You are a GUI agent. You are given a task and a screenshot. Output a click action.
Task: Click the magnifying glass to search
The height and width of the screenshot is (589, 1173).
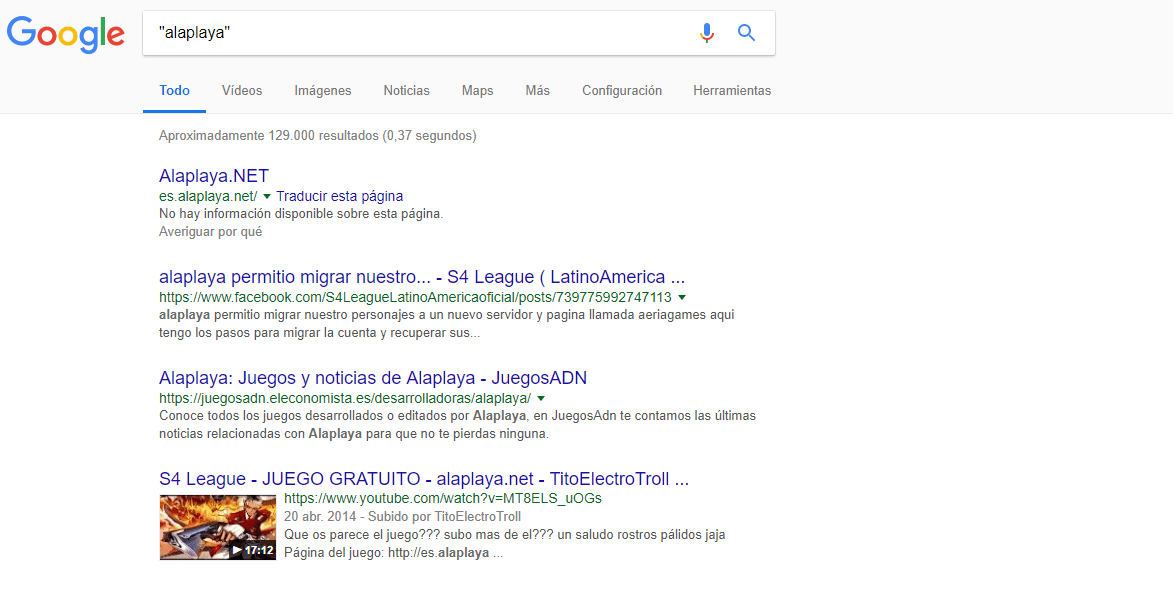click(746, 32)
